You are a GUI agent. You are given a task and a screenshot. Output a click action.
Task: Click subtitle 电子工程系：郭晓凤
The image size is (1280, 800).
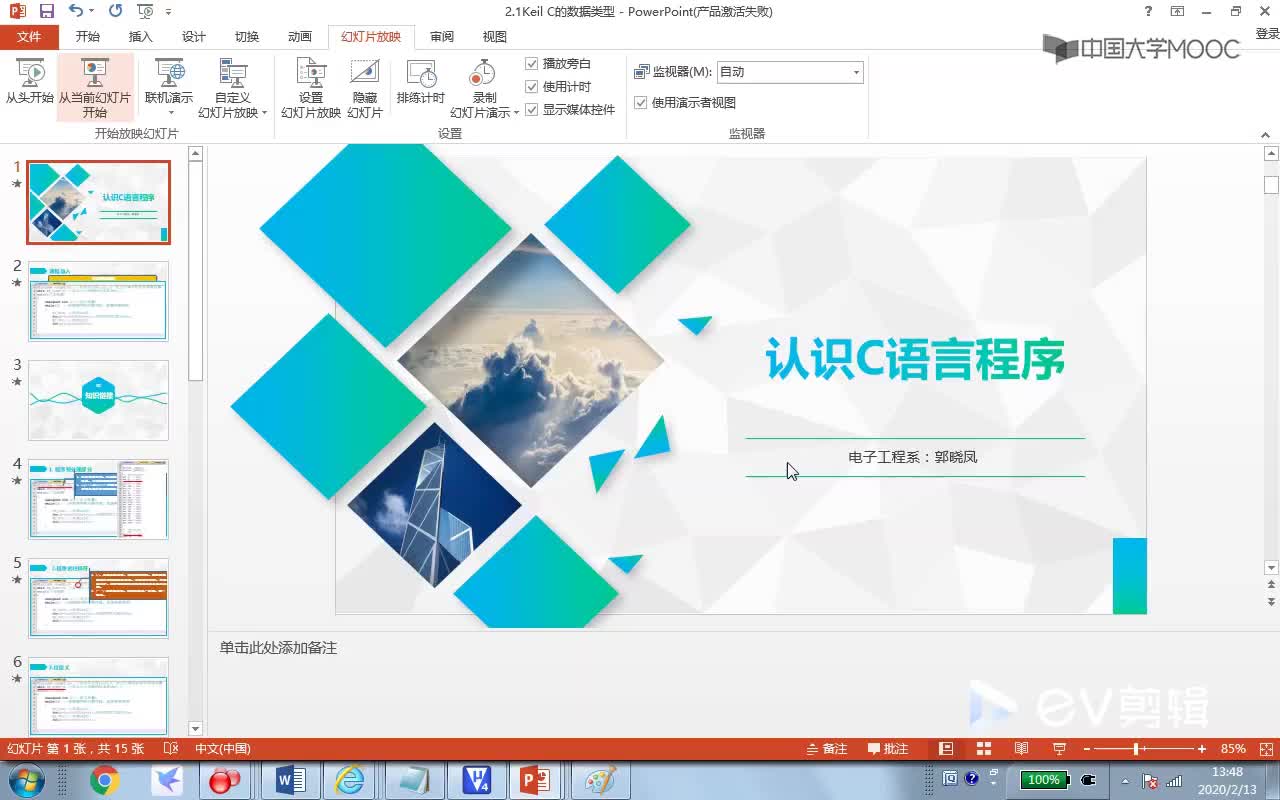pyautogui.click(x=913, y=457)
